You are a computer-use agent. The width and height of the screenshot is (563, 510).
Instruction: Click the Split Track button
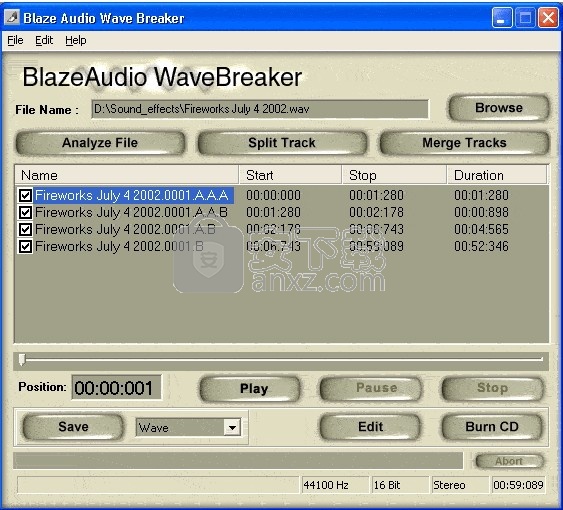(x=282, y=143)
